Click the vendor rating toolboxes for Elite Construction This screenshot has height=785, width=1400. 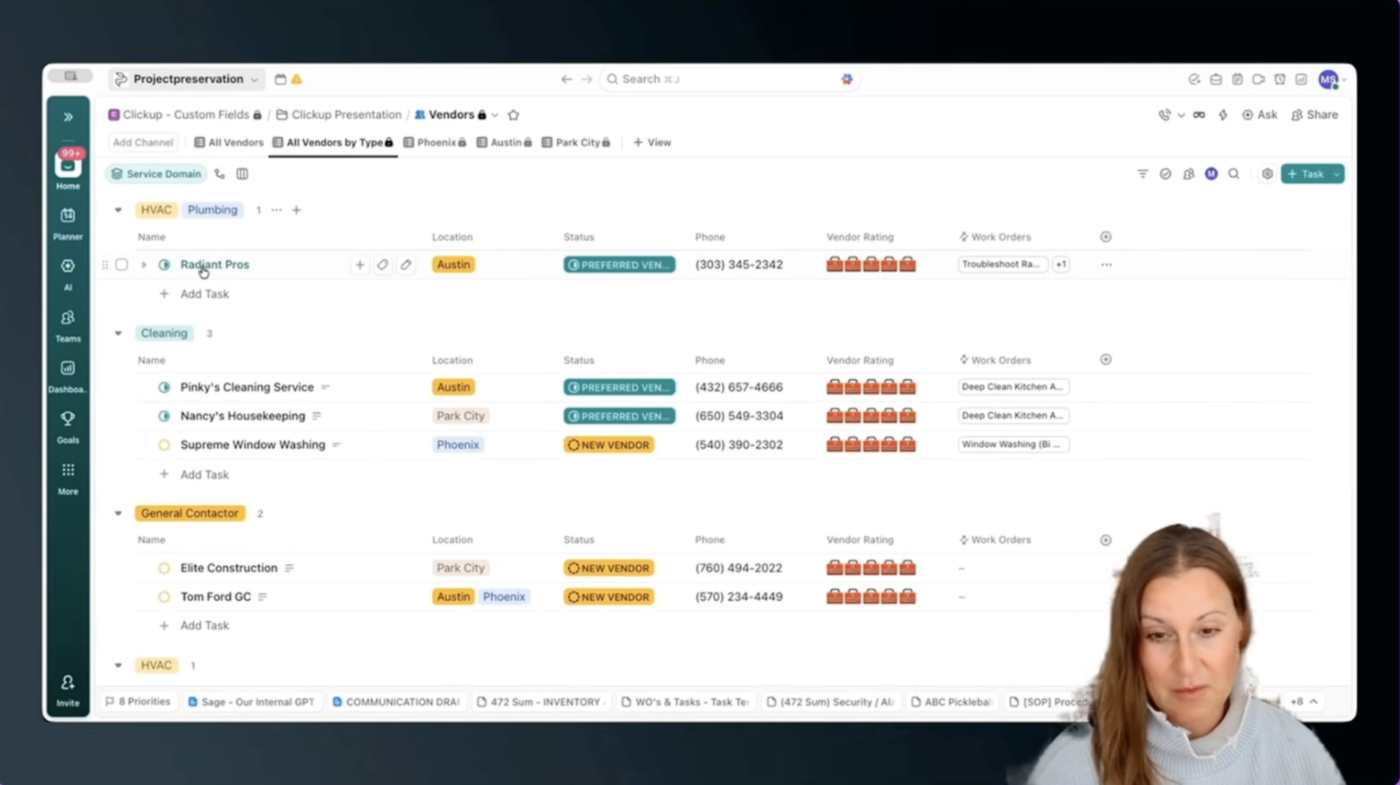871,568
